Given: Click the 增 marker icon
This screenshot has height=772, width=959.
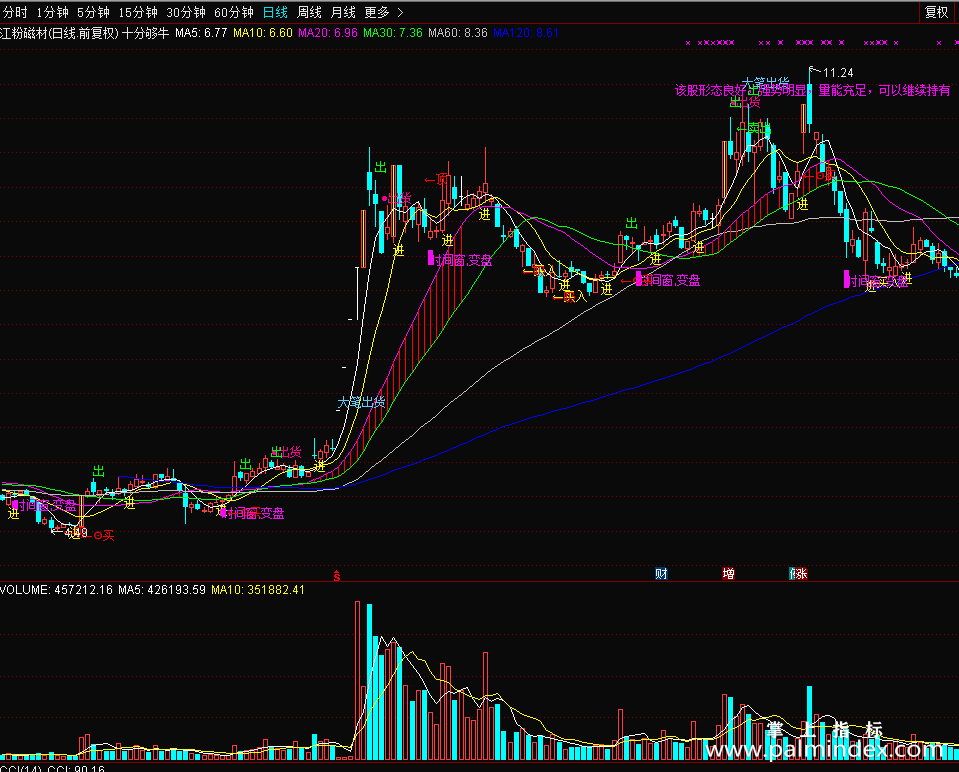Looking at the screenshot, I should coord(728,574).
